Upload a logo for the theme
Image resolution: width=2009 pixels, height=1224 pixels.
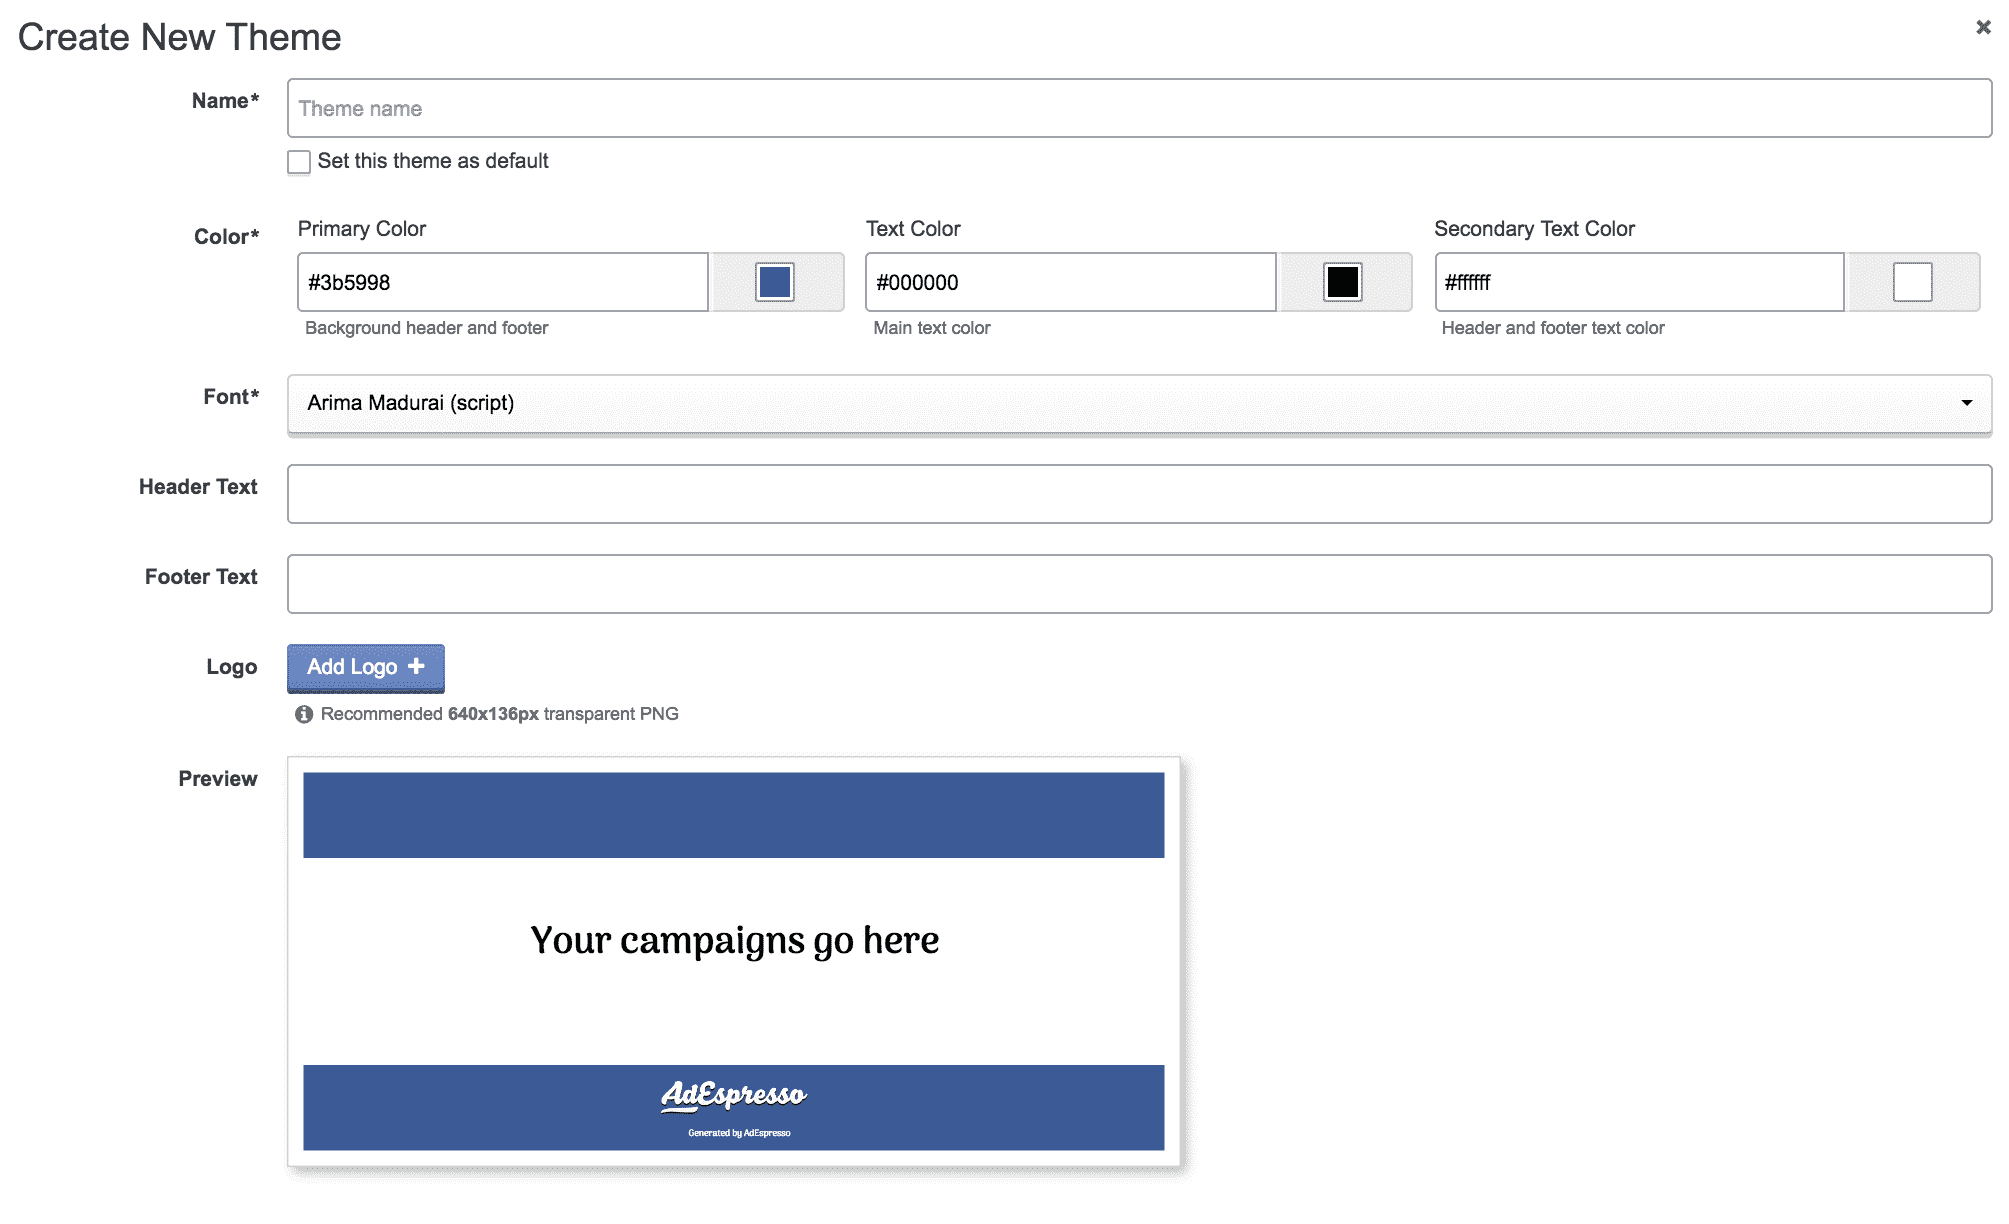point(365,667)
